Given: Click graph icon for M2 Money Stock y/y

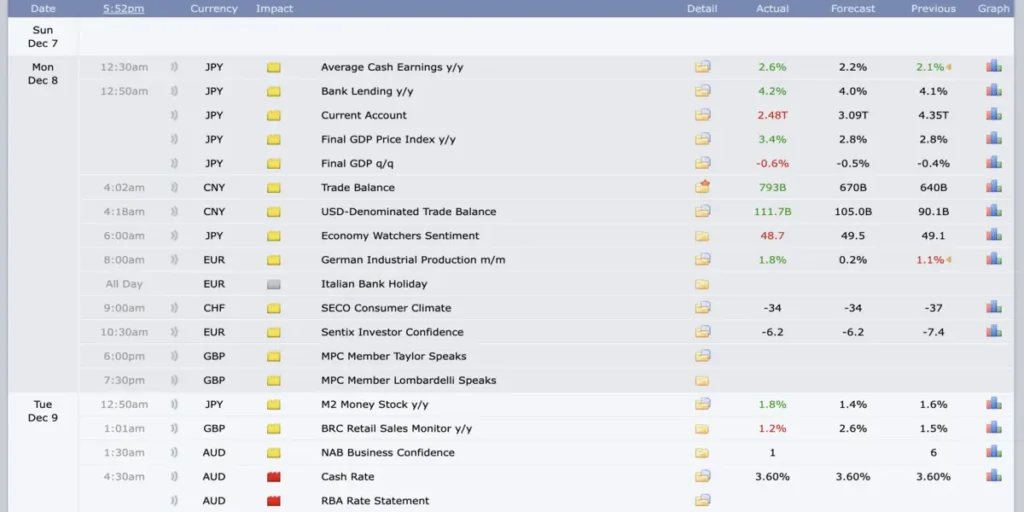Looking at the screenshot, I should [x=993, y=404].
